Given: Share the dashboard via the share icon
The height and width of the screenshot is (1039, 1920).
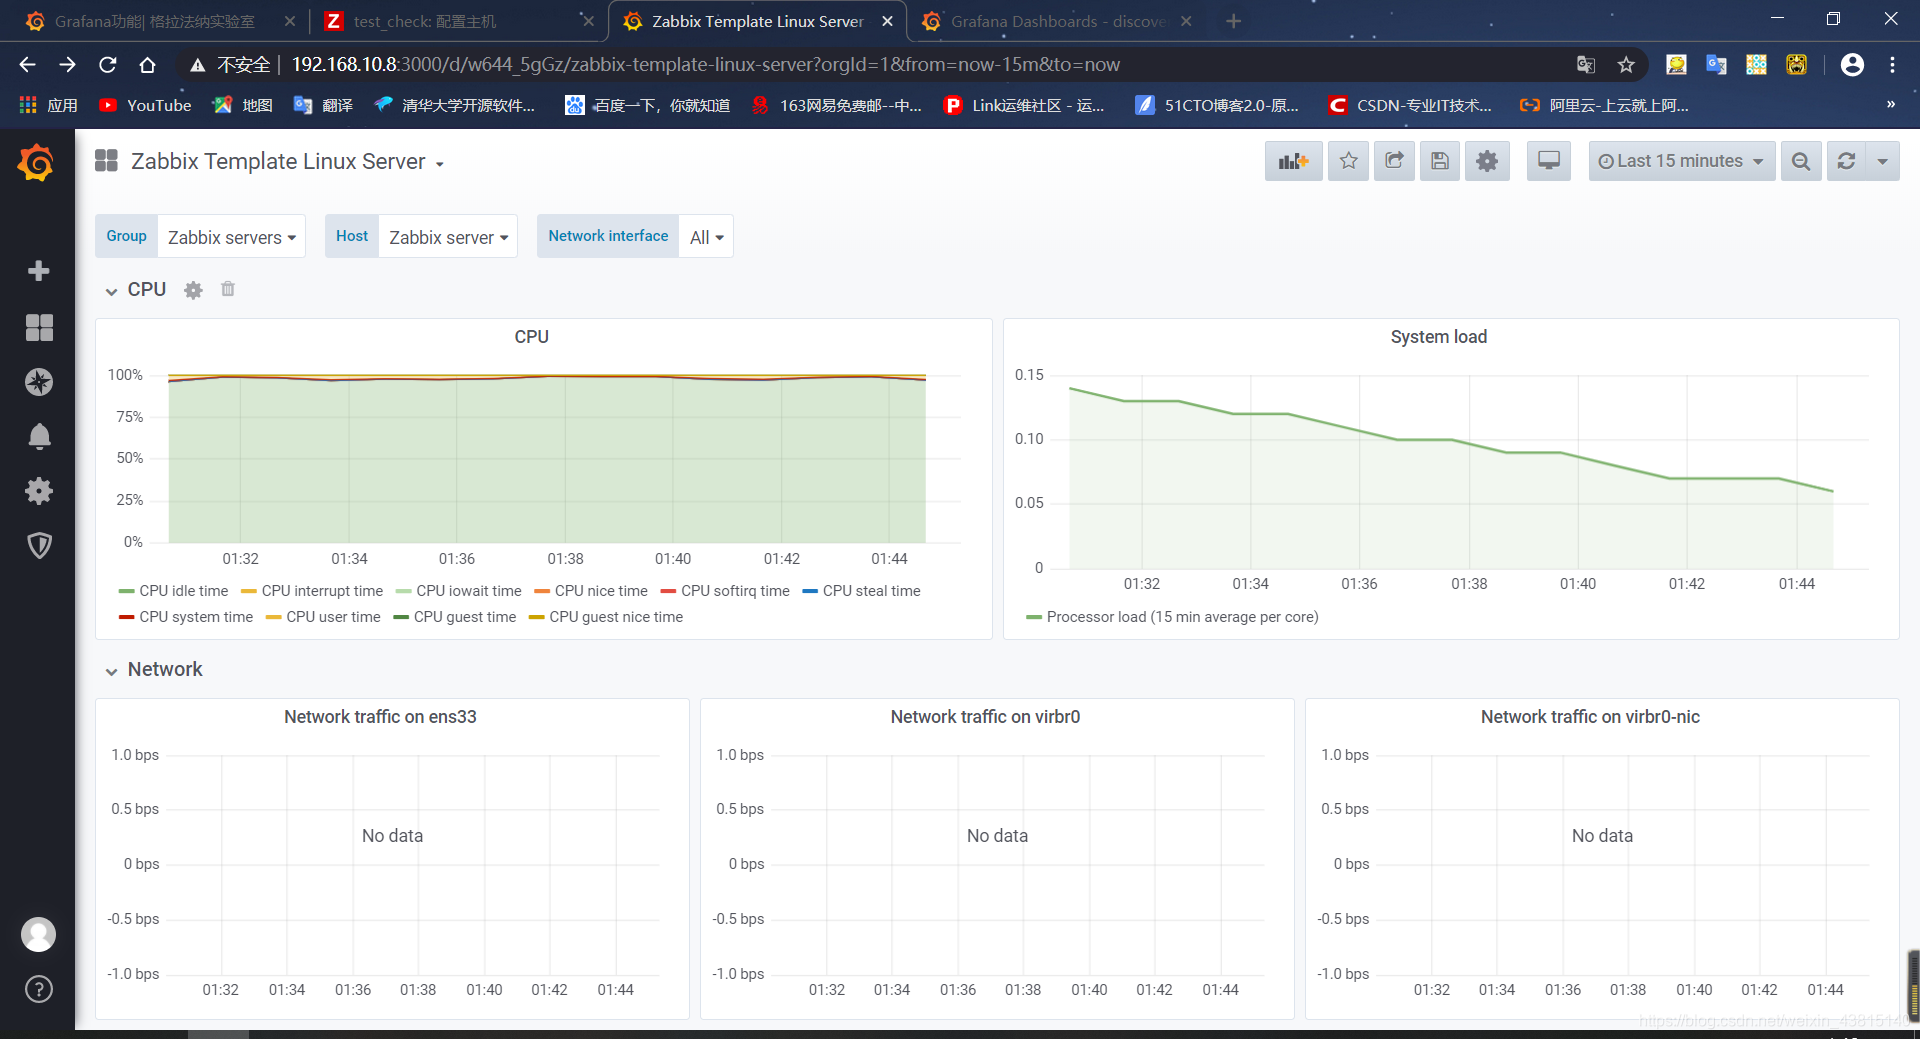Looking at the screenshot, I should coord(1394,161).
